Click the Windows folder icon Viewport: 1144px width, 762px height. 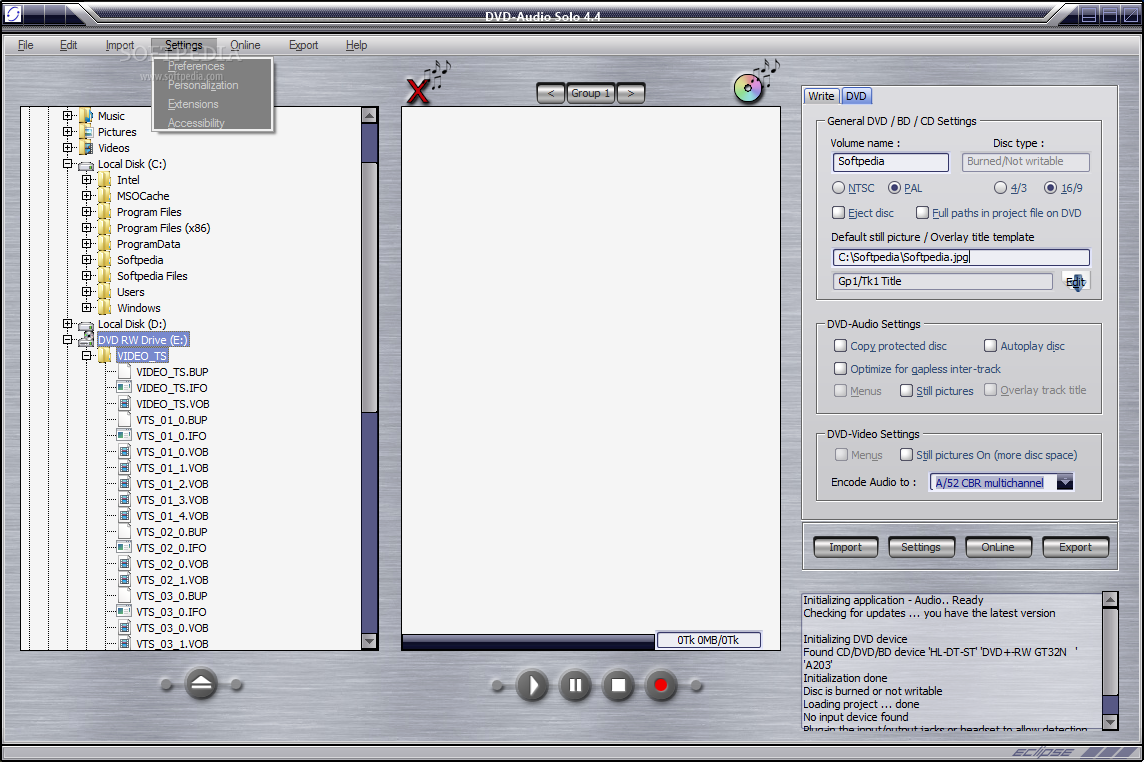coord(106,307)
